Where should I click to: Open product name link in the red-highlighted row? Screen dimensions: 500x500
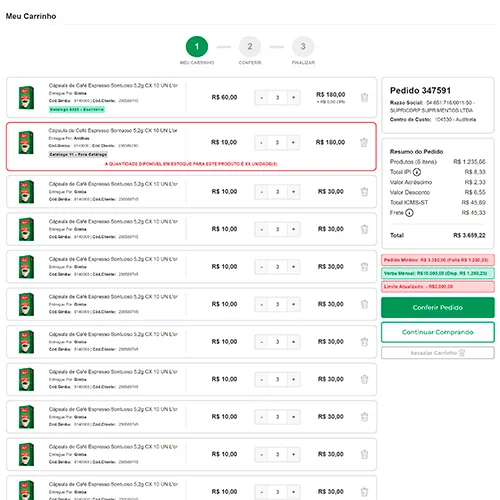pyautogui.click(x=113, y=130)
